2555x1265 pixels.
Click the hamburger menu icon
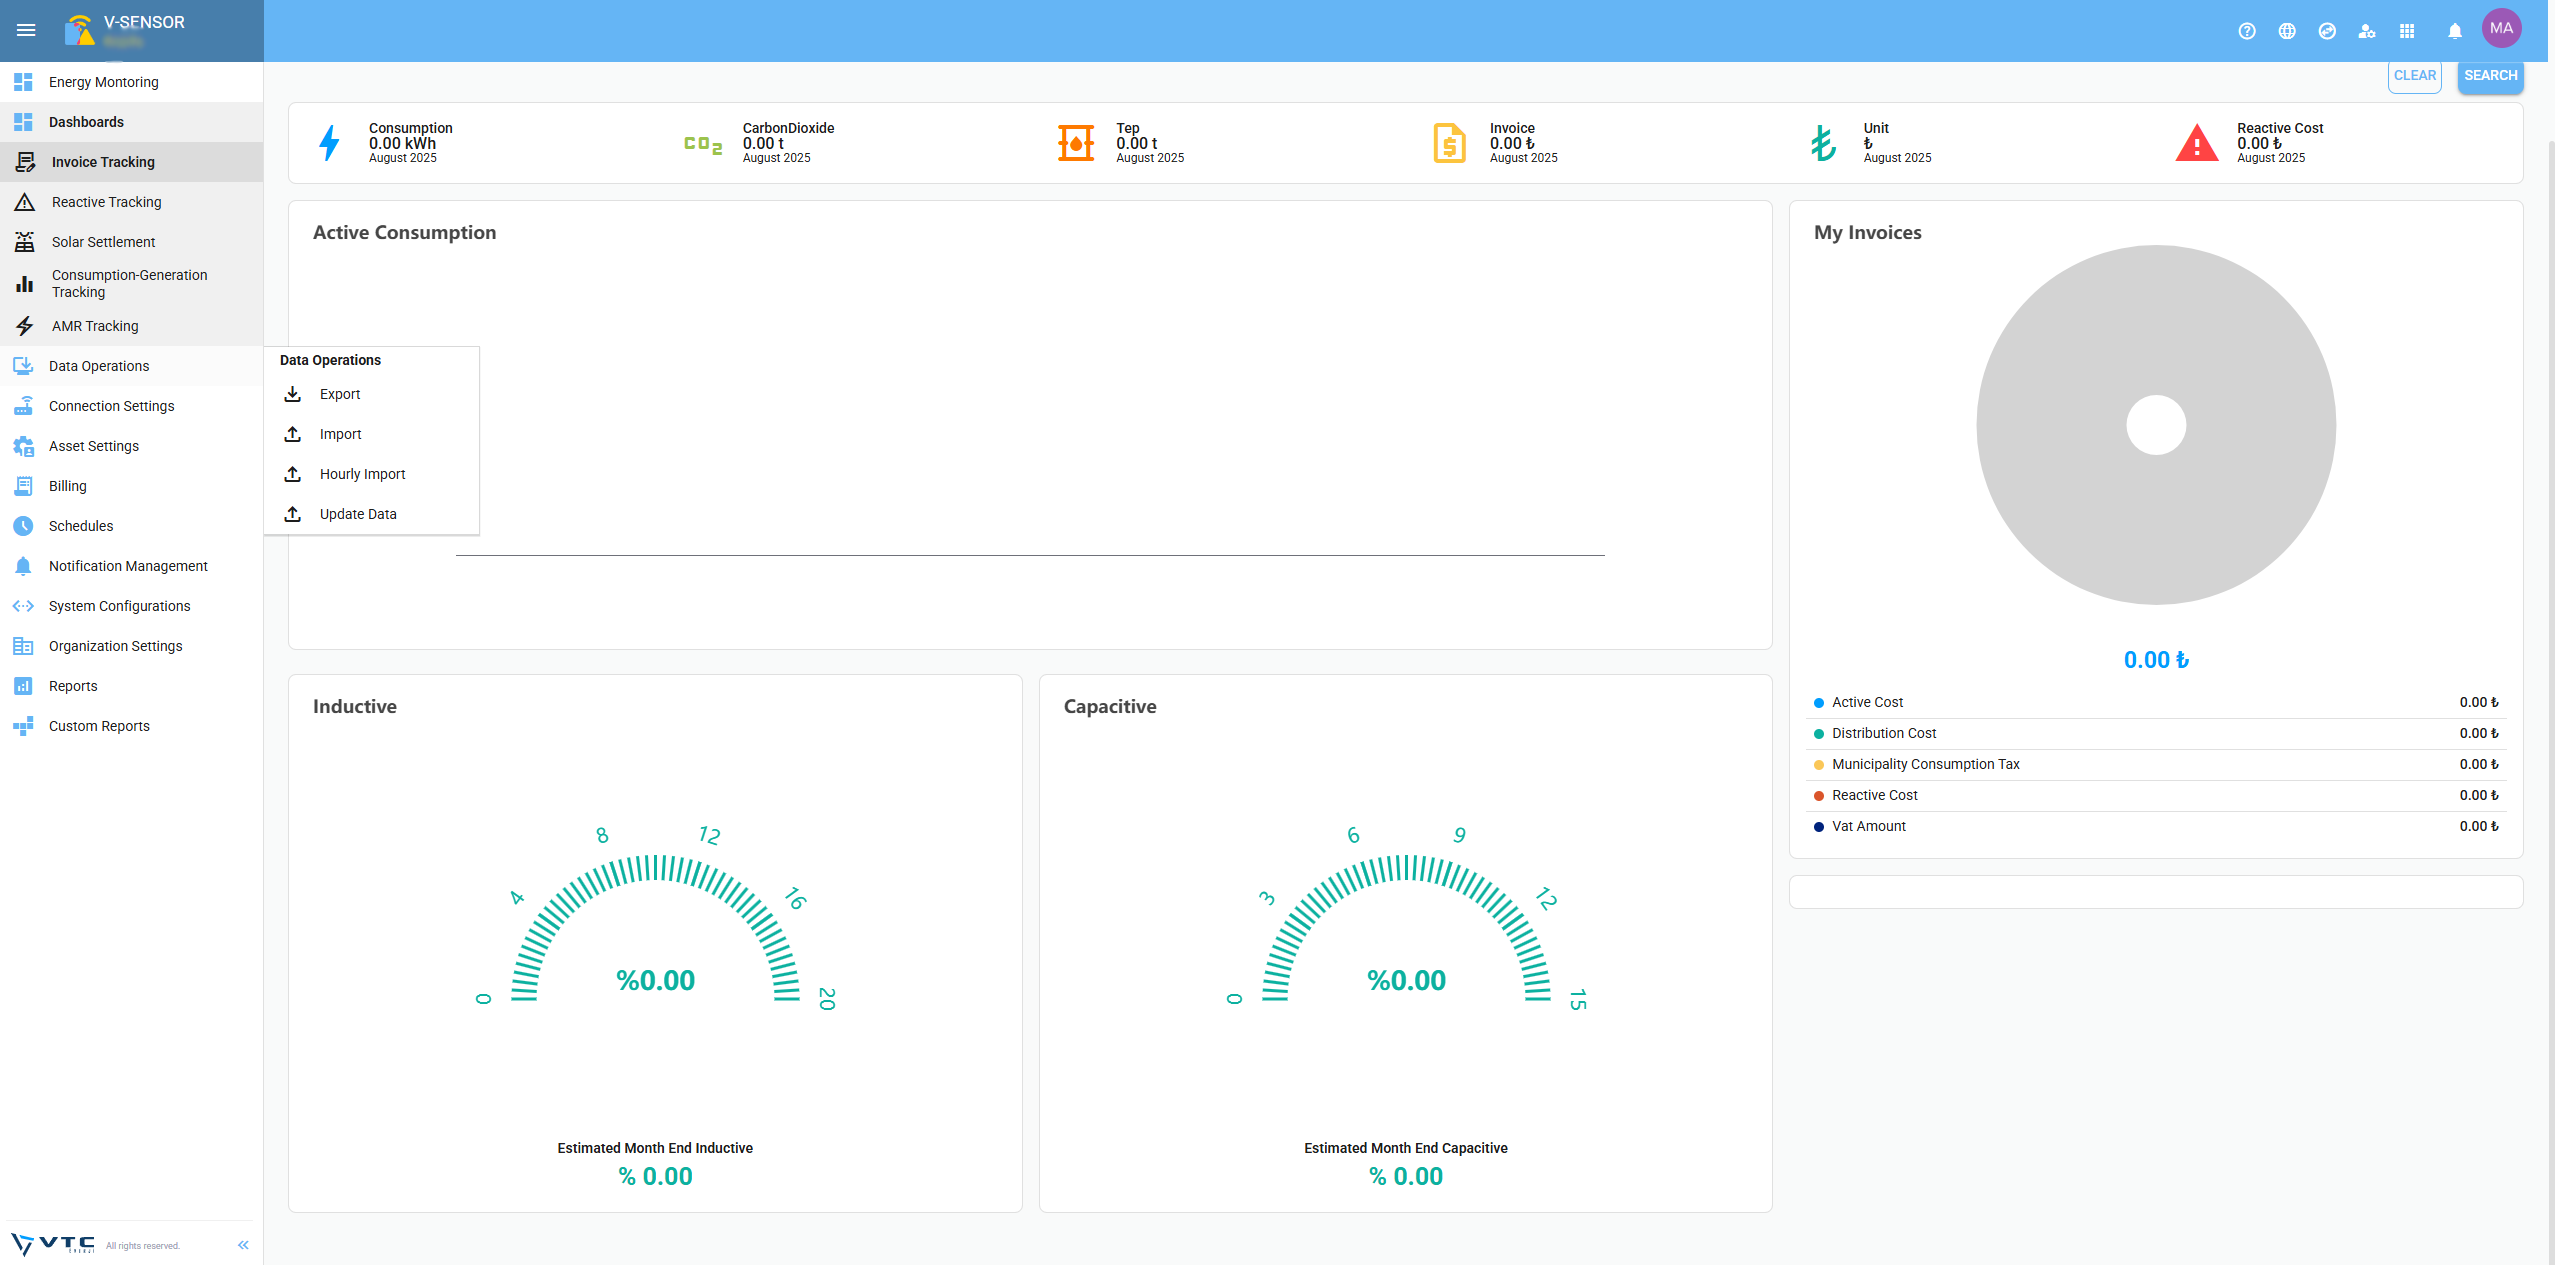(x=26, y=30)
